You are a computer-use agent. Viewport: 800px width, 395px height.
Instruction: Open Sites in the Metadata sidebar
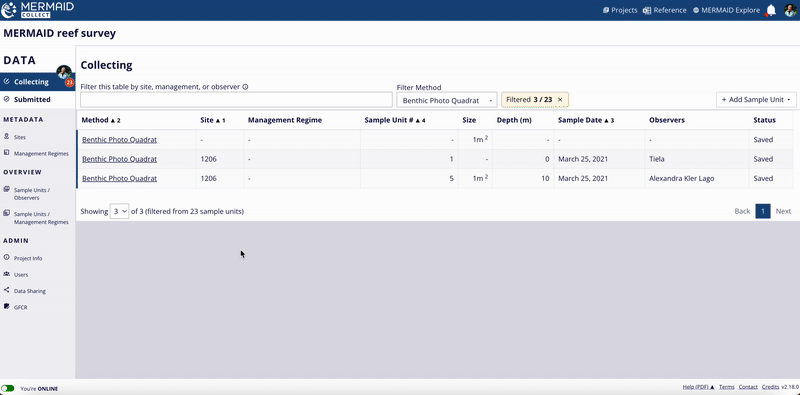(20, 137)
